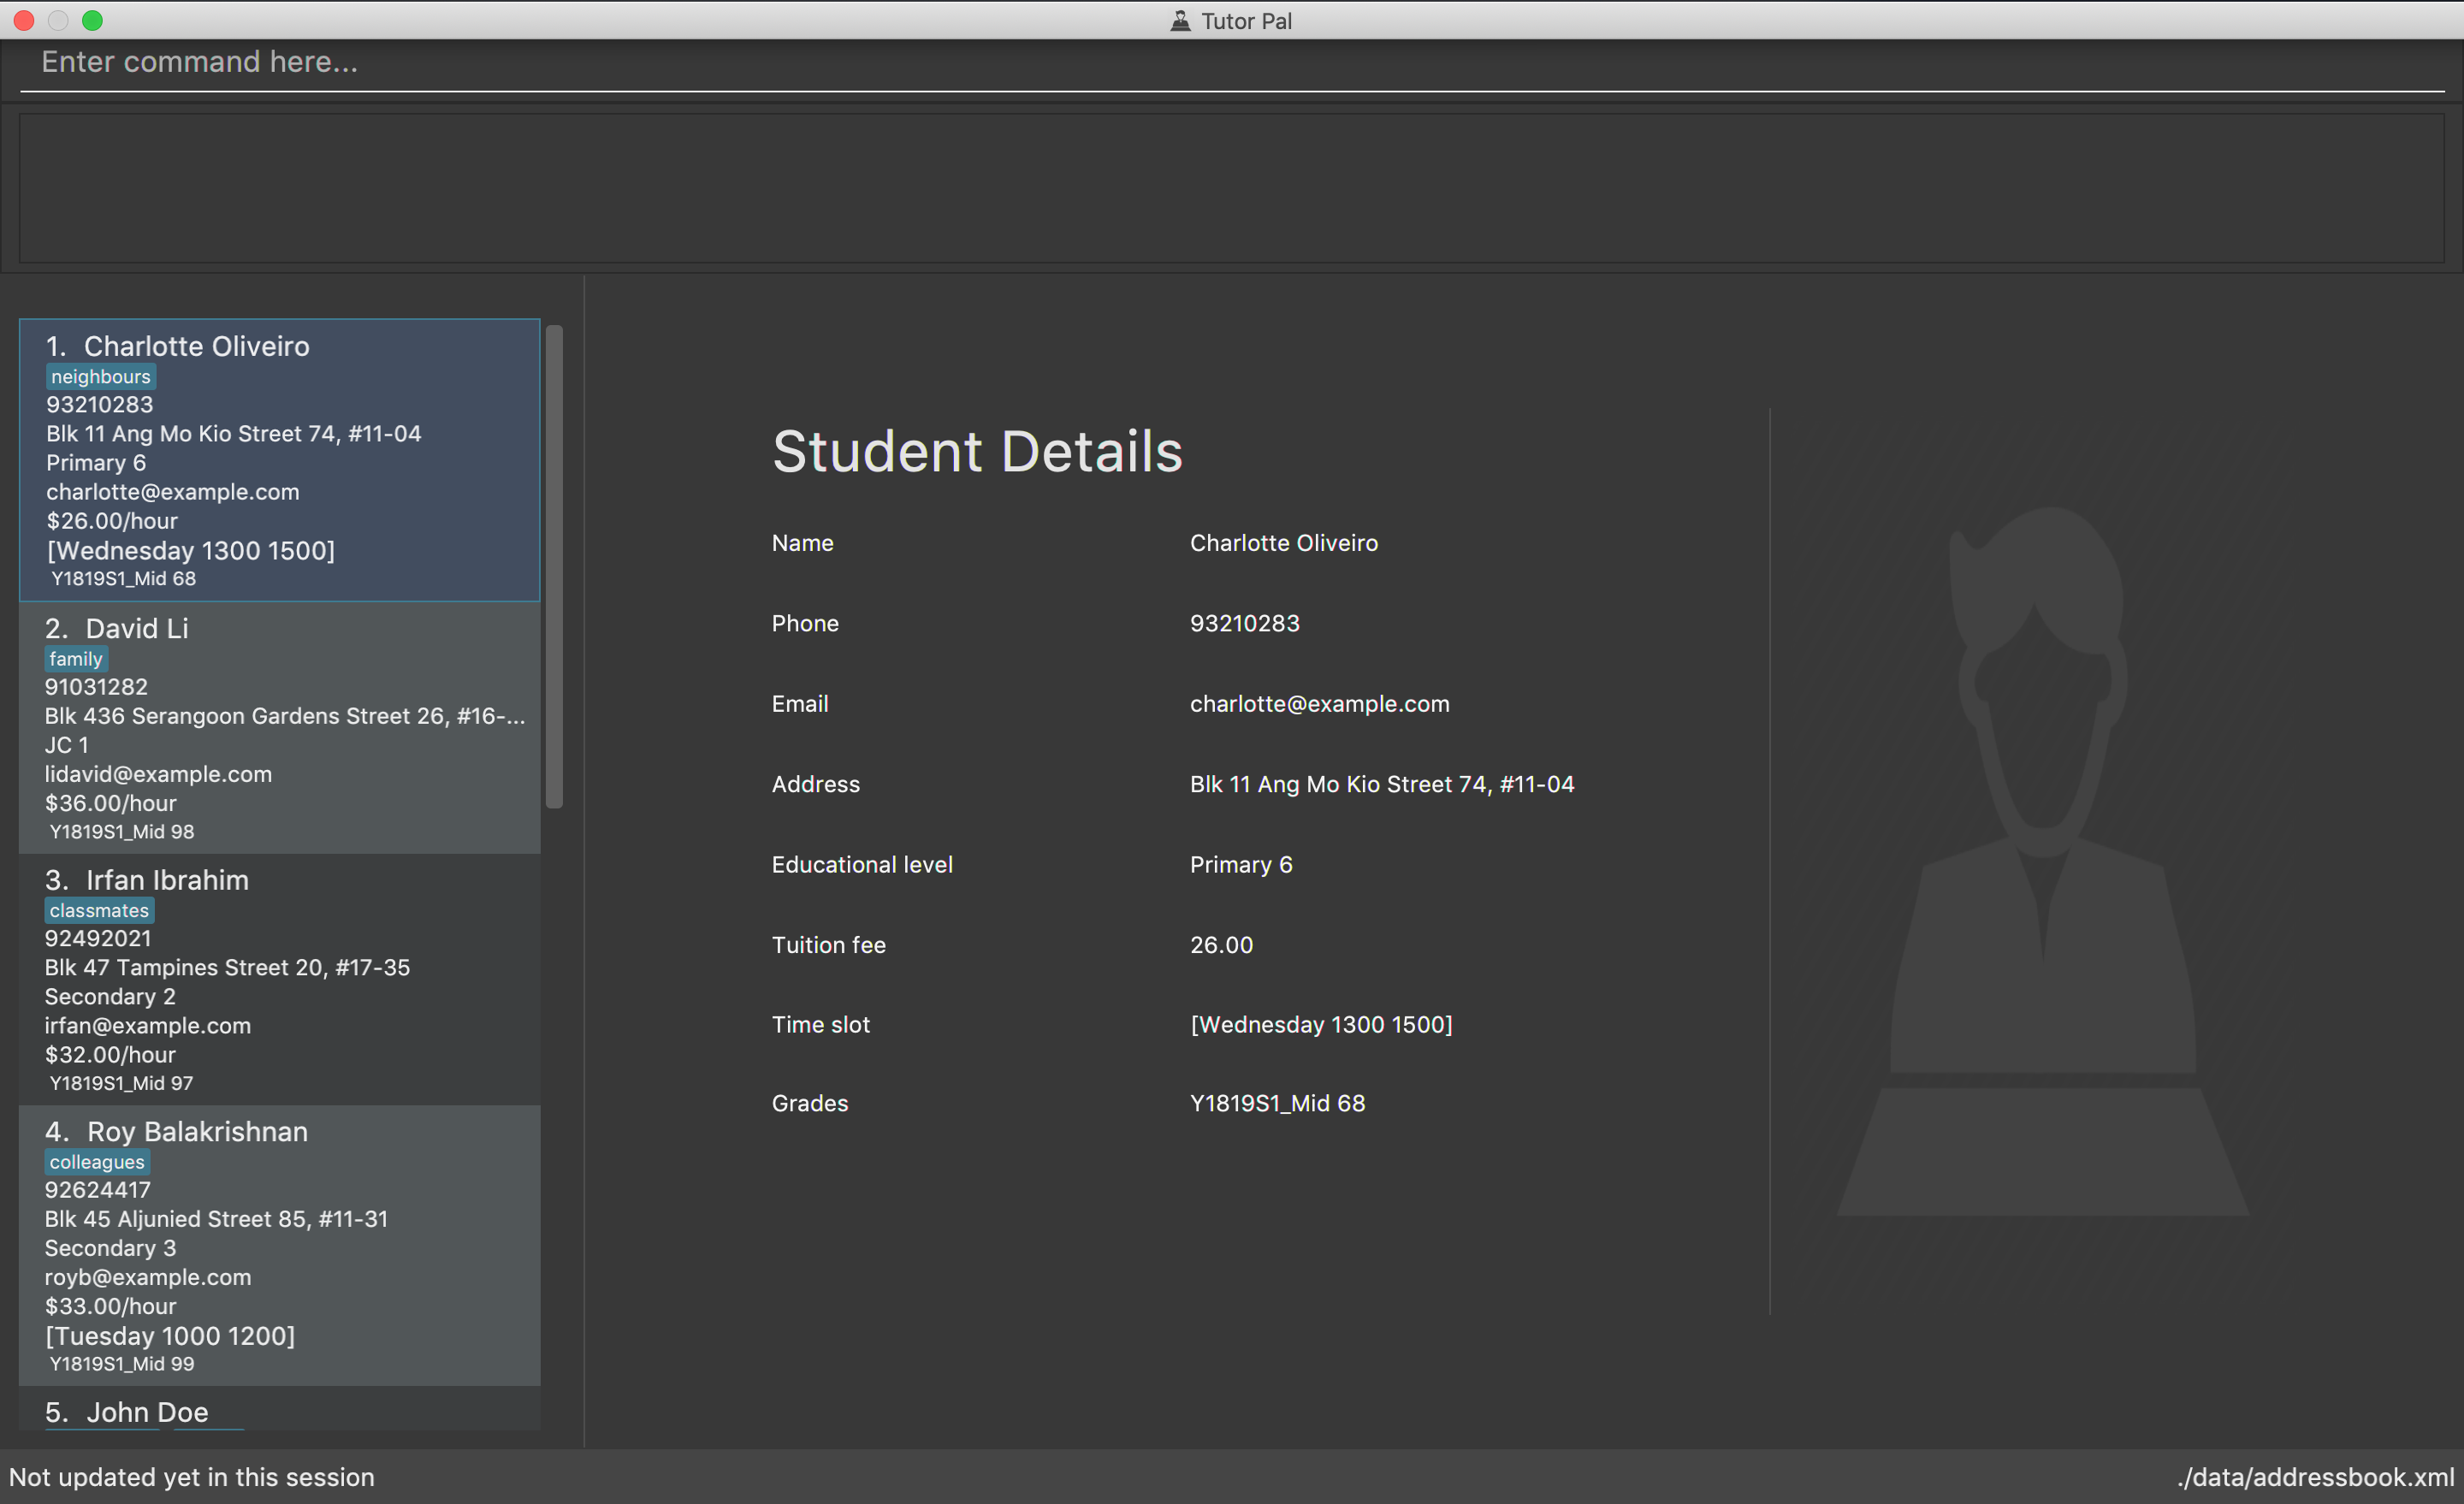Click the colleagues tag on Roy Balakrishnan
This screenshot has height=1504, width=2464.
pyautogui.click(x=97, y=1162)
